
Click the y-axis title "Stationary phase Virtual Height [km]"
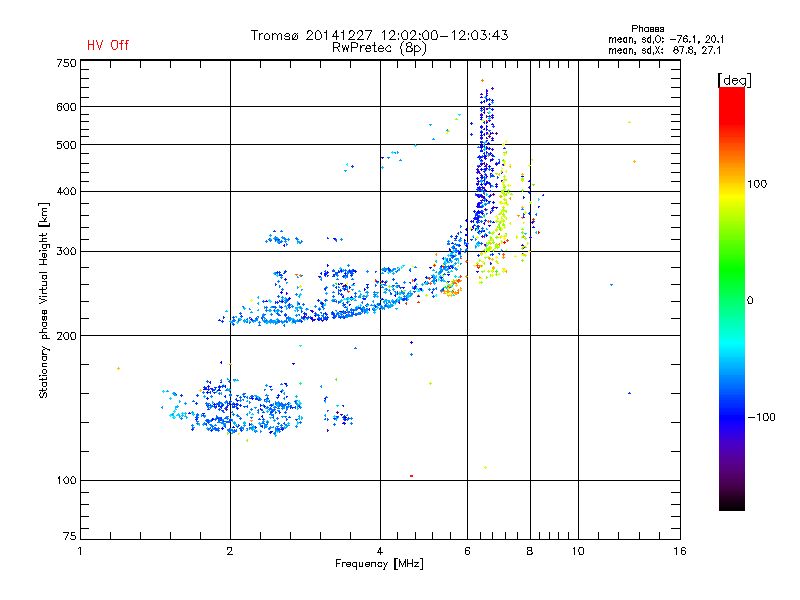click(x=44, y=300)
